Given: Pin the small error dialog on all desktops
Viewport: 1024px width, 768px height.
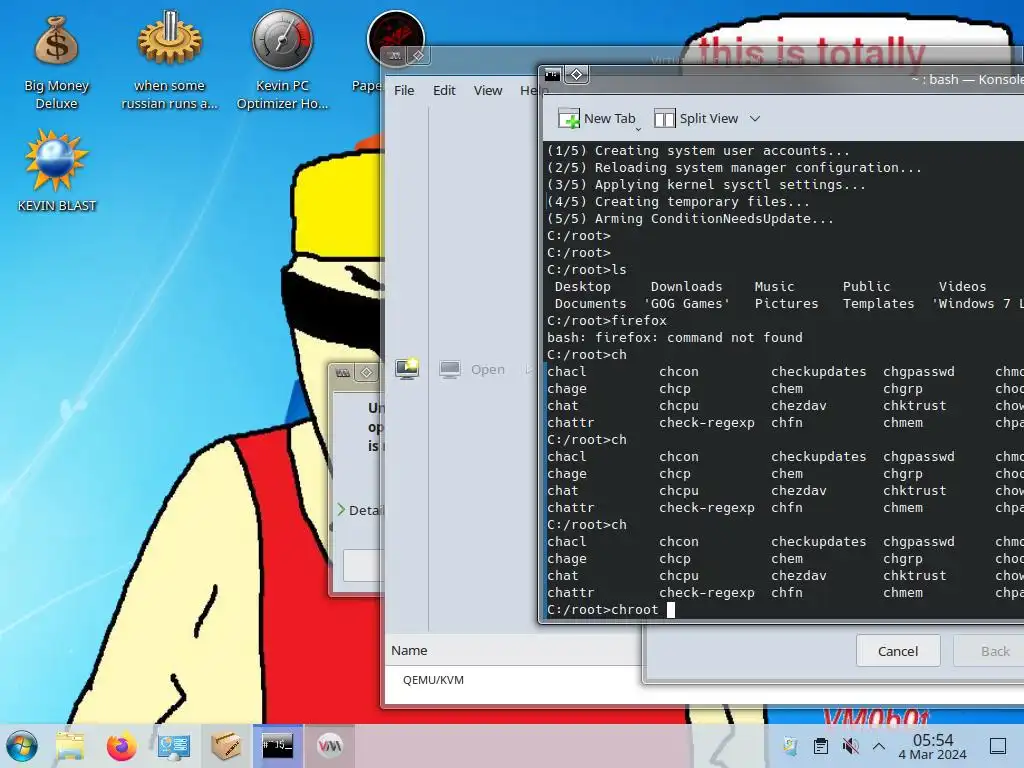Looking at the screenshot, I should [366, 373].
